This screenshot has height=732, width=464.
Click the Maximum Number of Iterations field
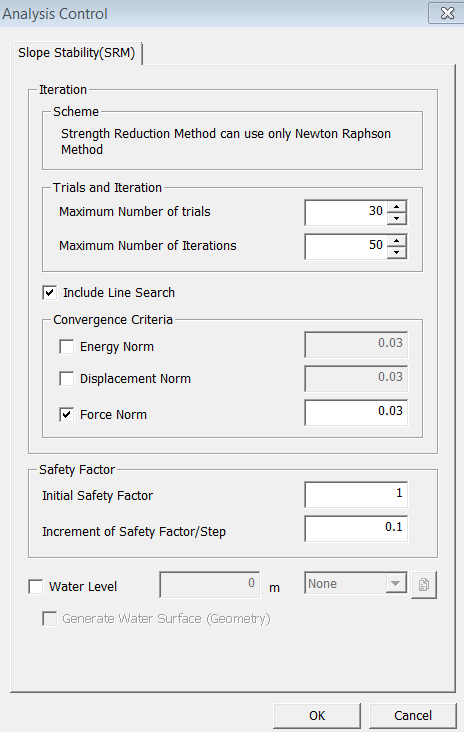(346, 246)
